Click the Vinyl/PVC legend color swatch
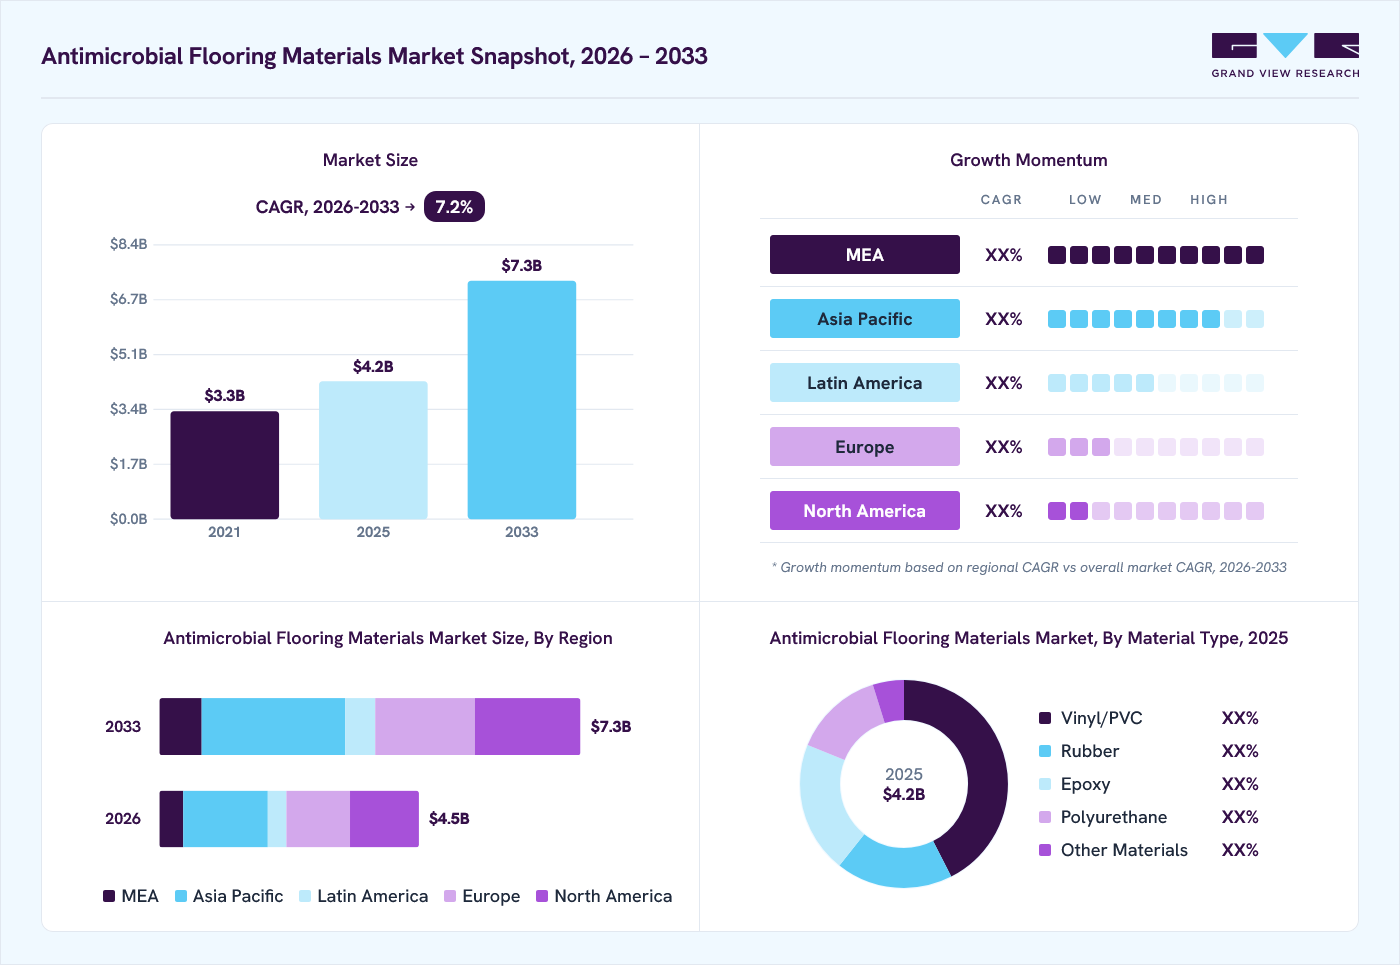Screen dimensions: 1400x965 [x=1045, y=718]
